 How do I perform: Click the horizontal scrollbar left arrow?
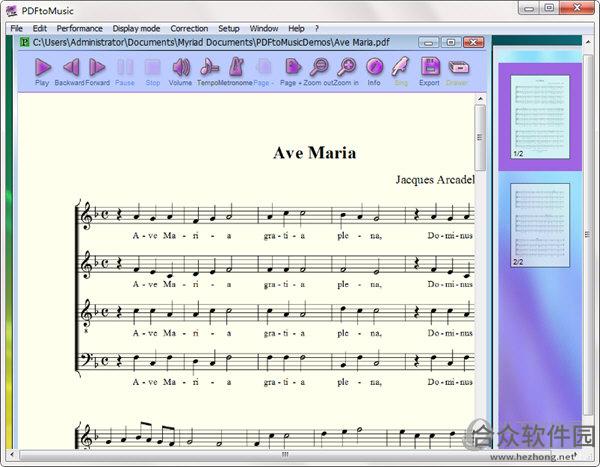[x=12, y=455]
